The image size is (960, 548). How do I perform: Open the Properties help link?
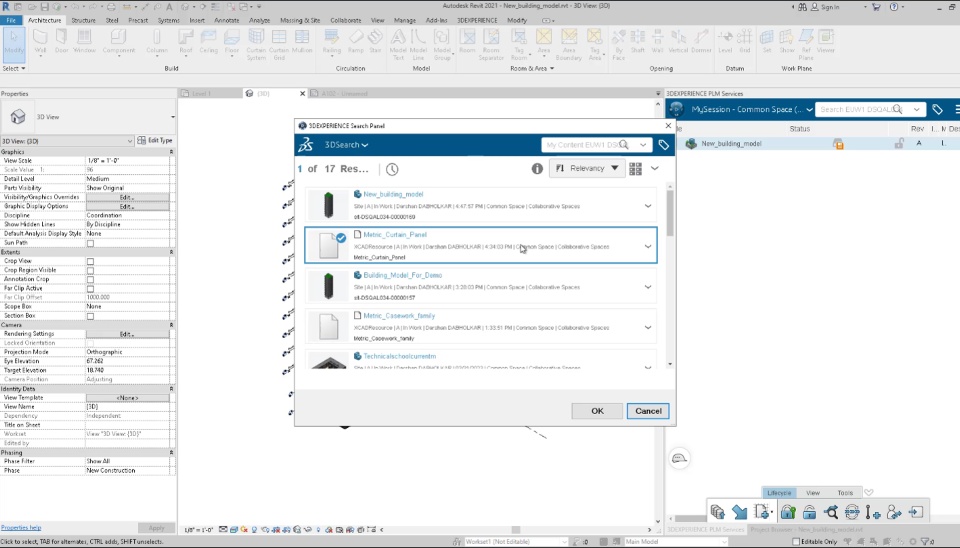pos(21,527)
